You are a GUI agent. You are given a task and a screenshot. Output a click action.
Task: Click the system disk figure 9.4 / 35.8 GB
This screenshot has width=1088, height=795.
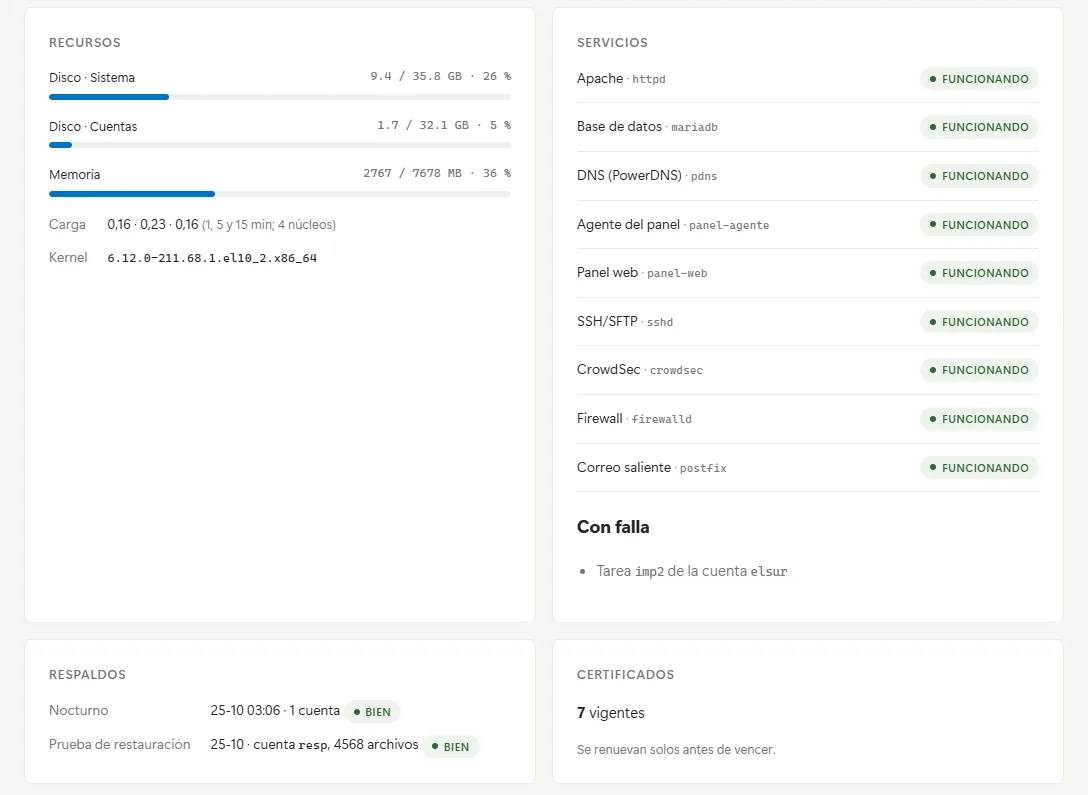tap(416, 76)
